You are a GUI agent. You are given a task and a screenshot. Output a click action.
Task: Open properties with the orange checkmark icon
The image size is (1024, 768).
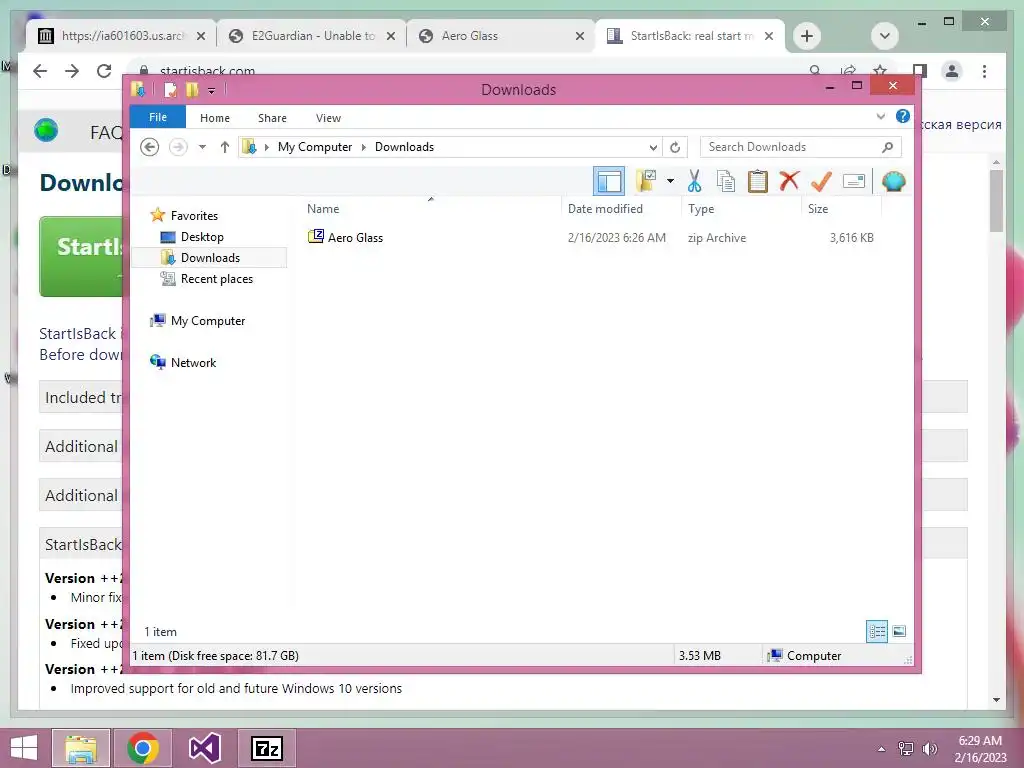click(x=821, y=181)
